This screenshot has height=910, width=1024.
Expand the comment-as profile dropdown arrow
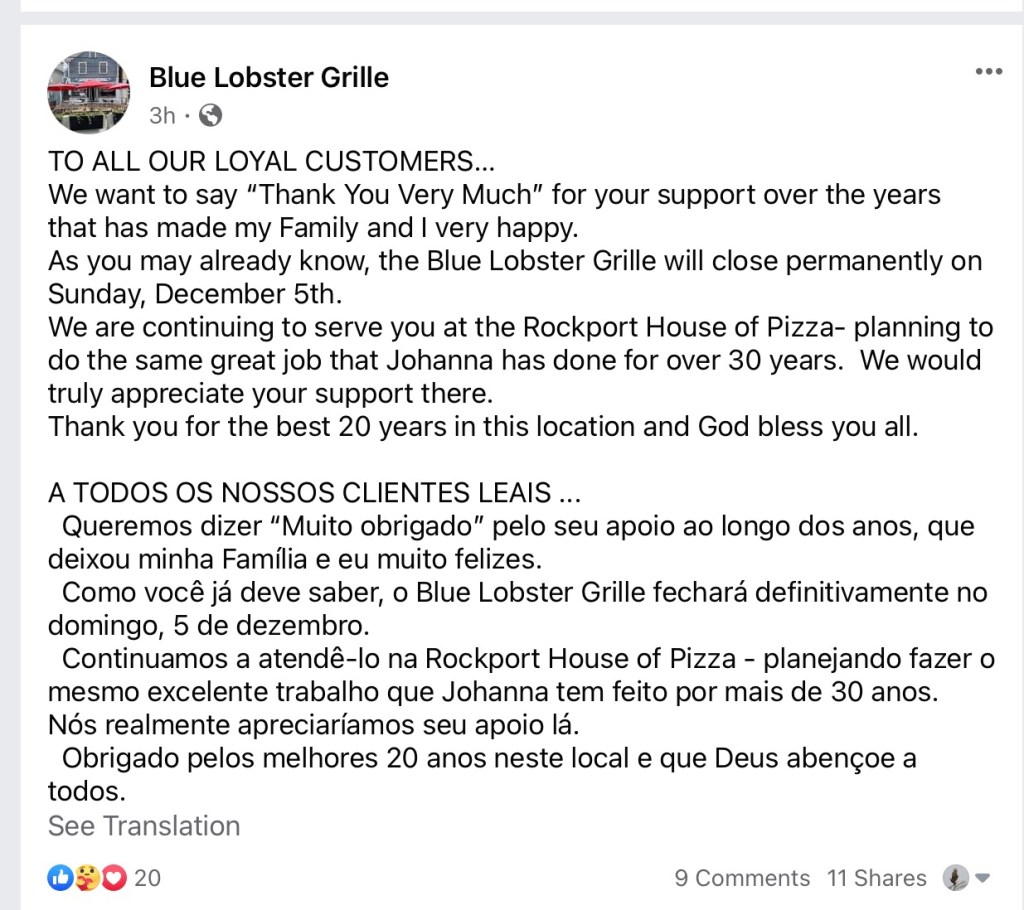pyautogui.click(x=983, y=878)
